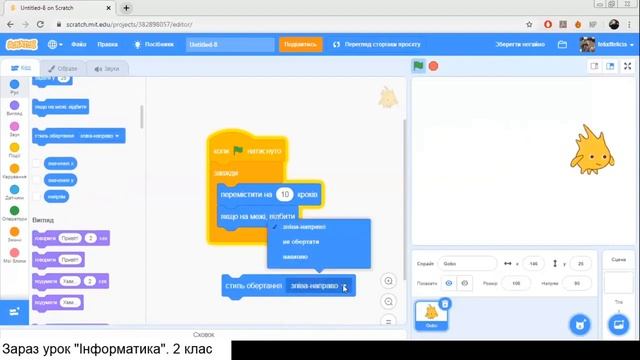Open the account user menu
640x360 pixels.
point(607,44)
